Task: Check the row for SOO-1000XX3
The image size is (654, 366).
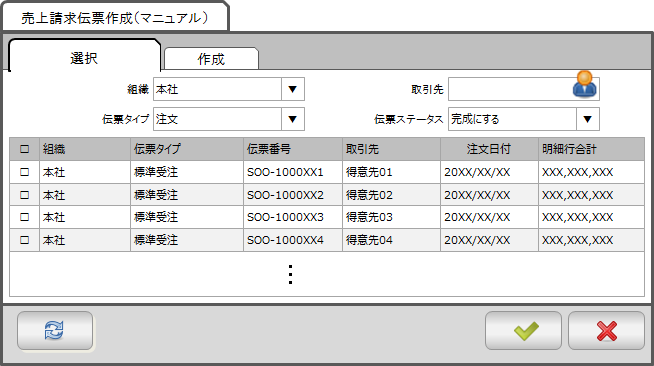Action: pyautogui.click(x=25, y=217)
